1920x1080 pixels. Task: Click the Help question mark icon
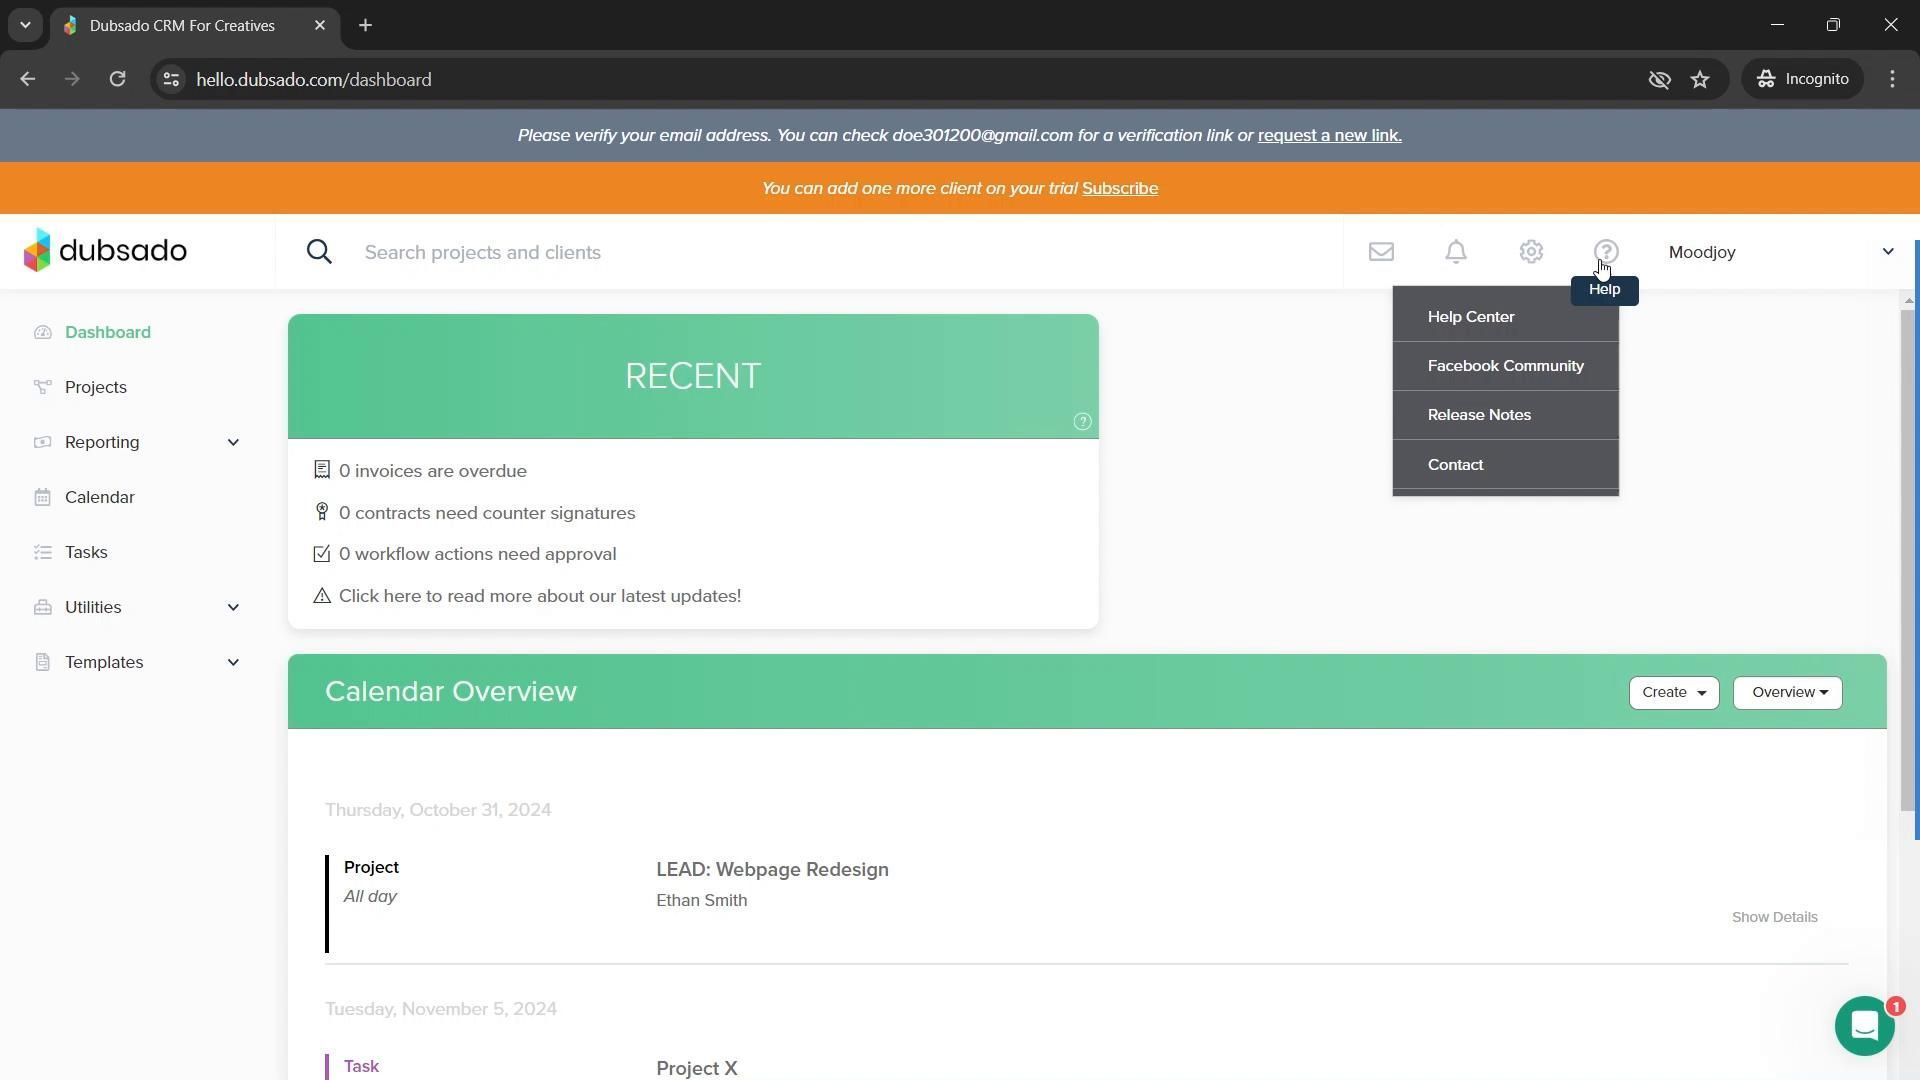pos(1606,252)
